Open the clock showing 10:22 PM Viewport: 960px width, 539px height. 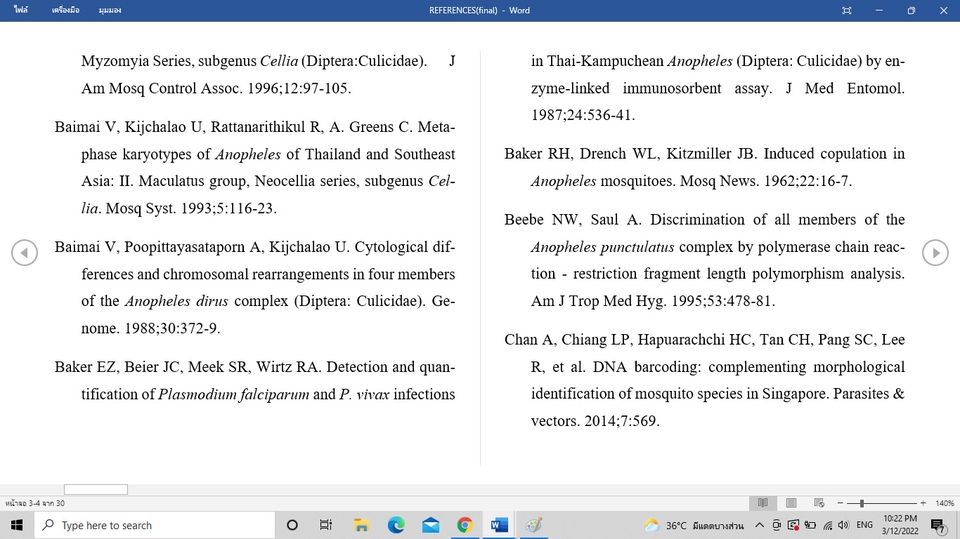(900, 525)
